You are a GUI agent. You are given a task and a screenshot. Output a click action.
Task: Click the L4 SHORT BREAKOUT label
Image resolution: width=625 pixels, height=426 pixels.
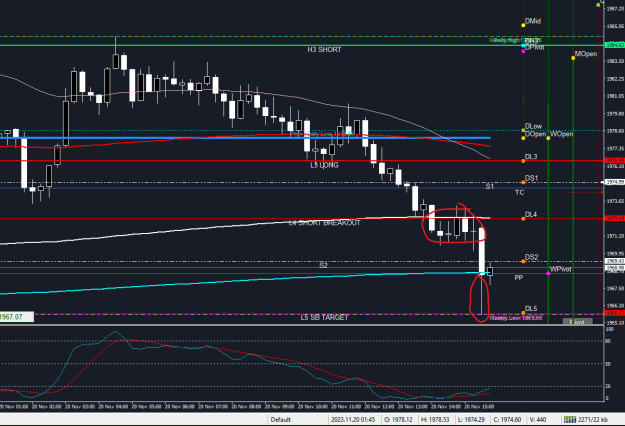coord(324,223)
